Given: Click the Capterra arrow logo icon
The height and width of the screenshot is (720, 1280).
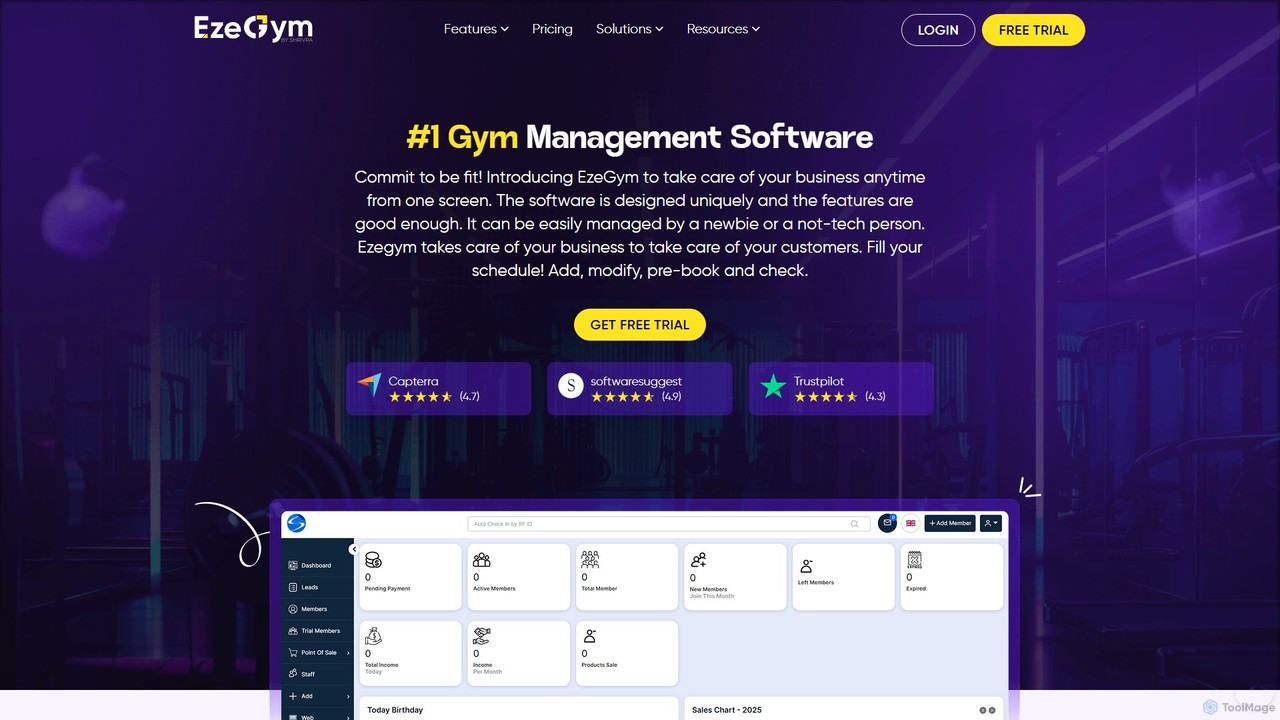Looking at the screenshot, I should coord(369,386).
